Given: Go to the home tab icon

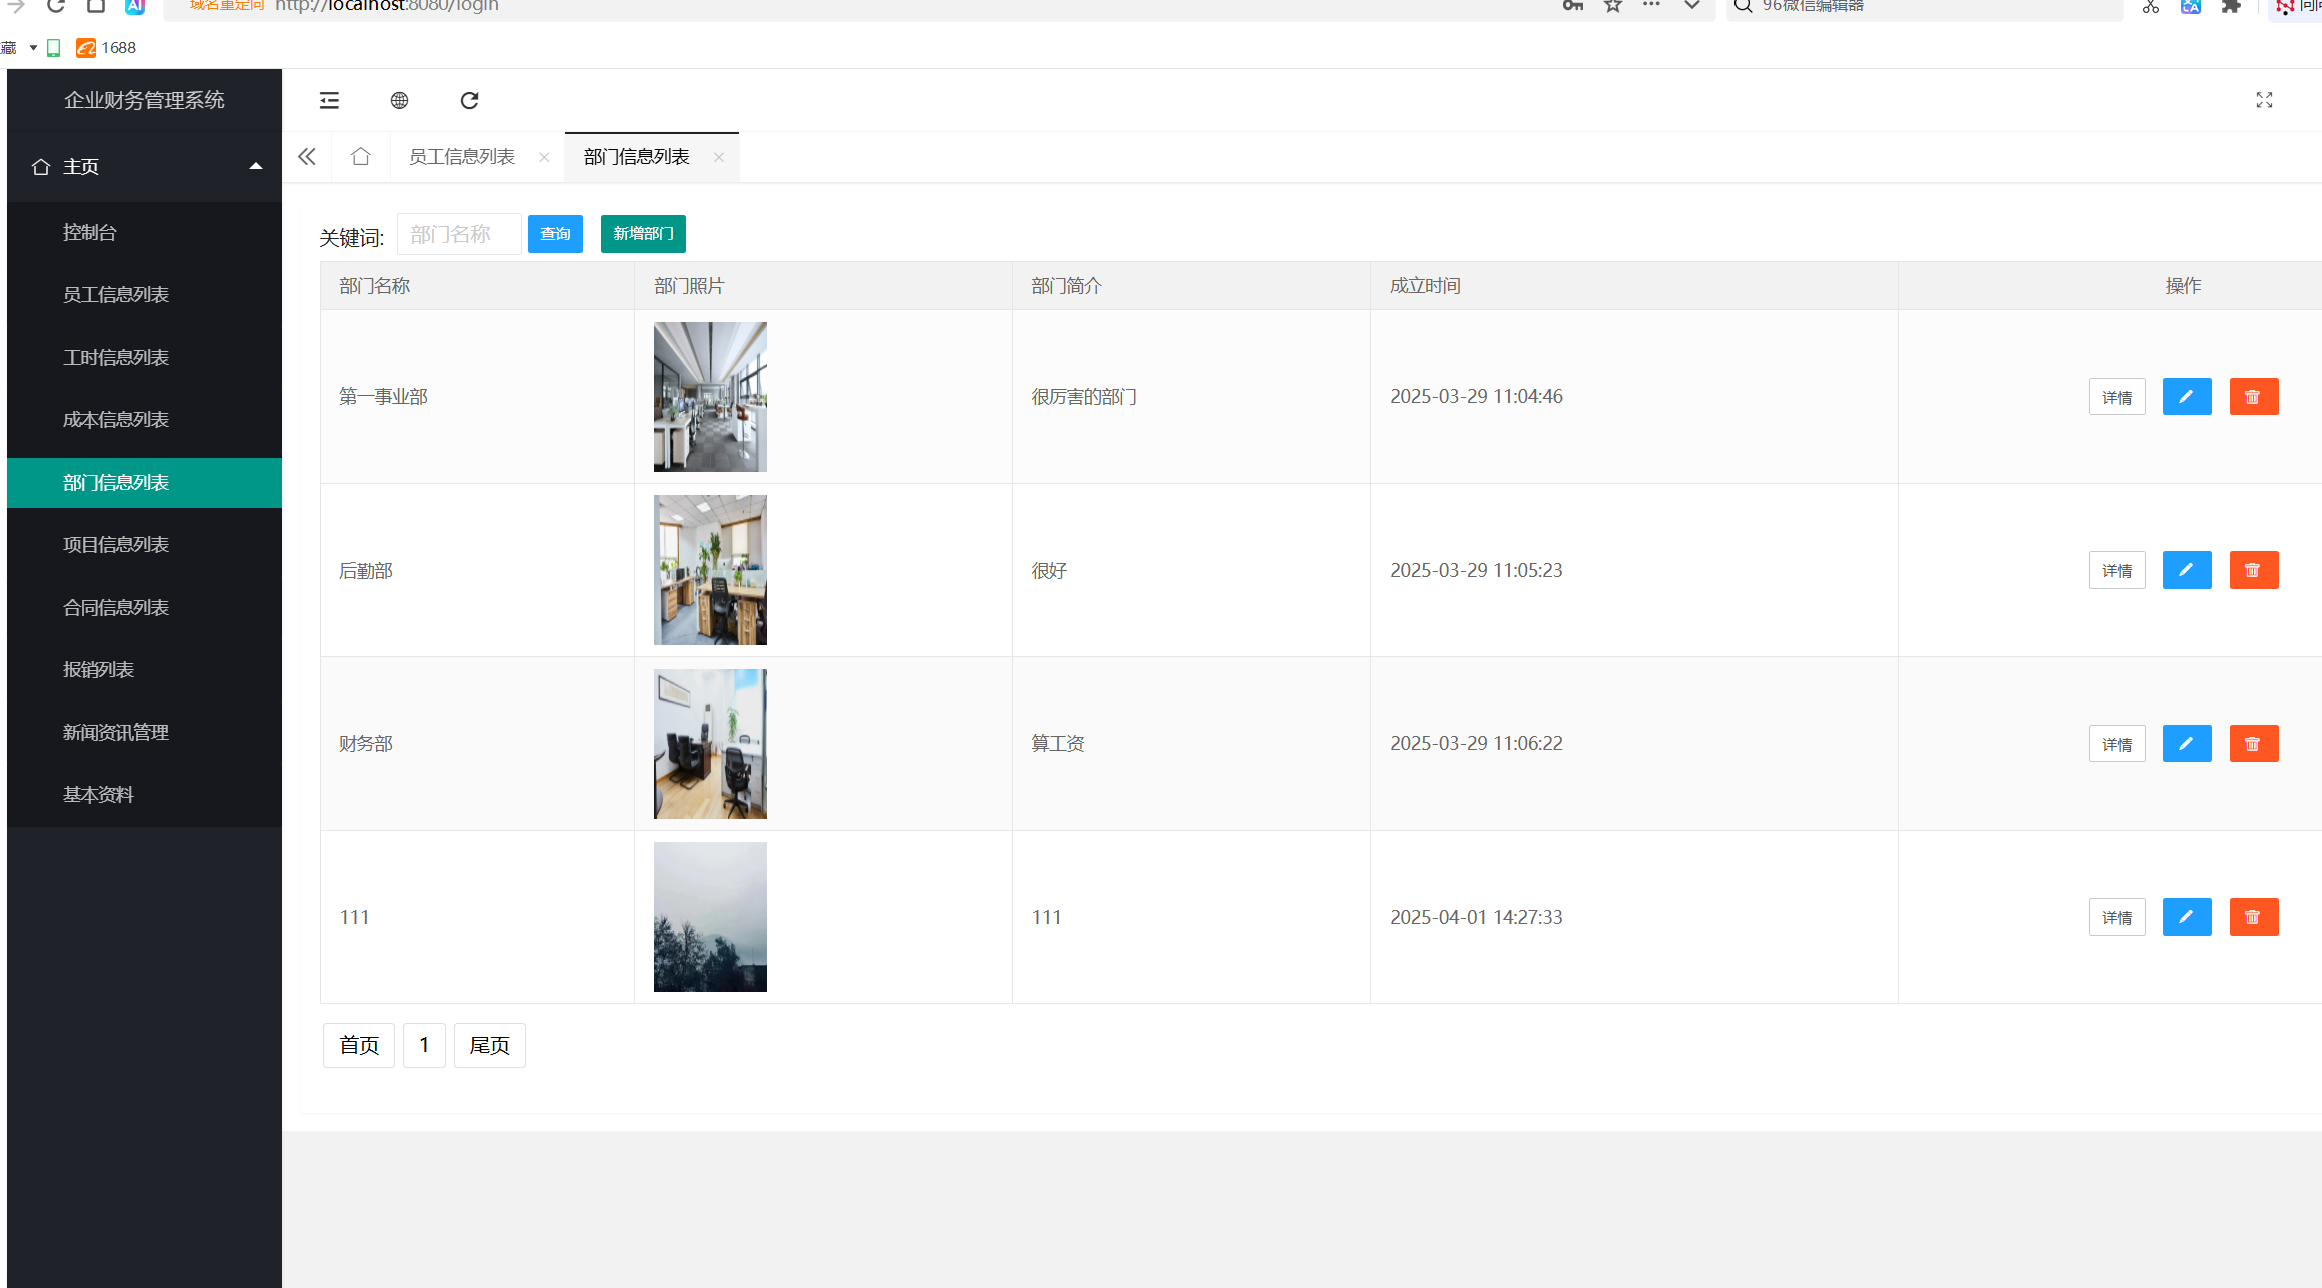Looking at the screenshot, I should pyautogui.click(x=360, y=157).
